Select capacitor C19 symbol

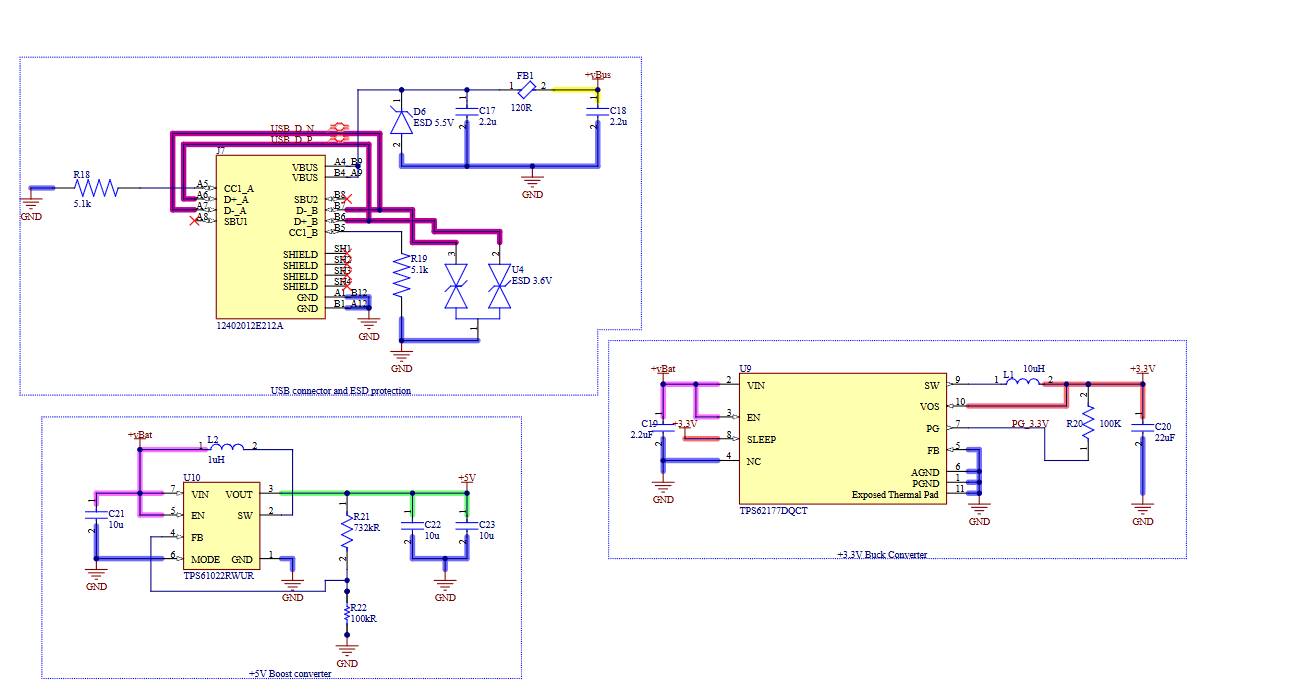[x=662, y=429]
